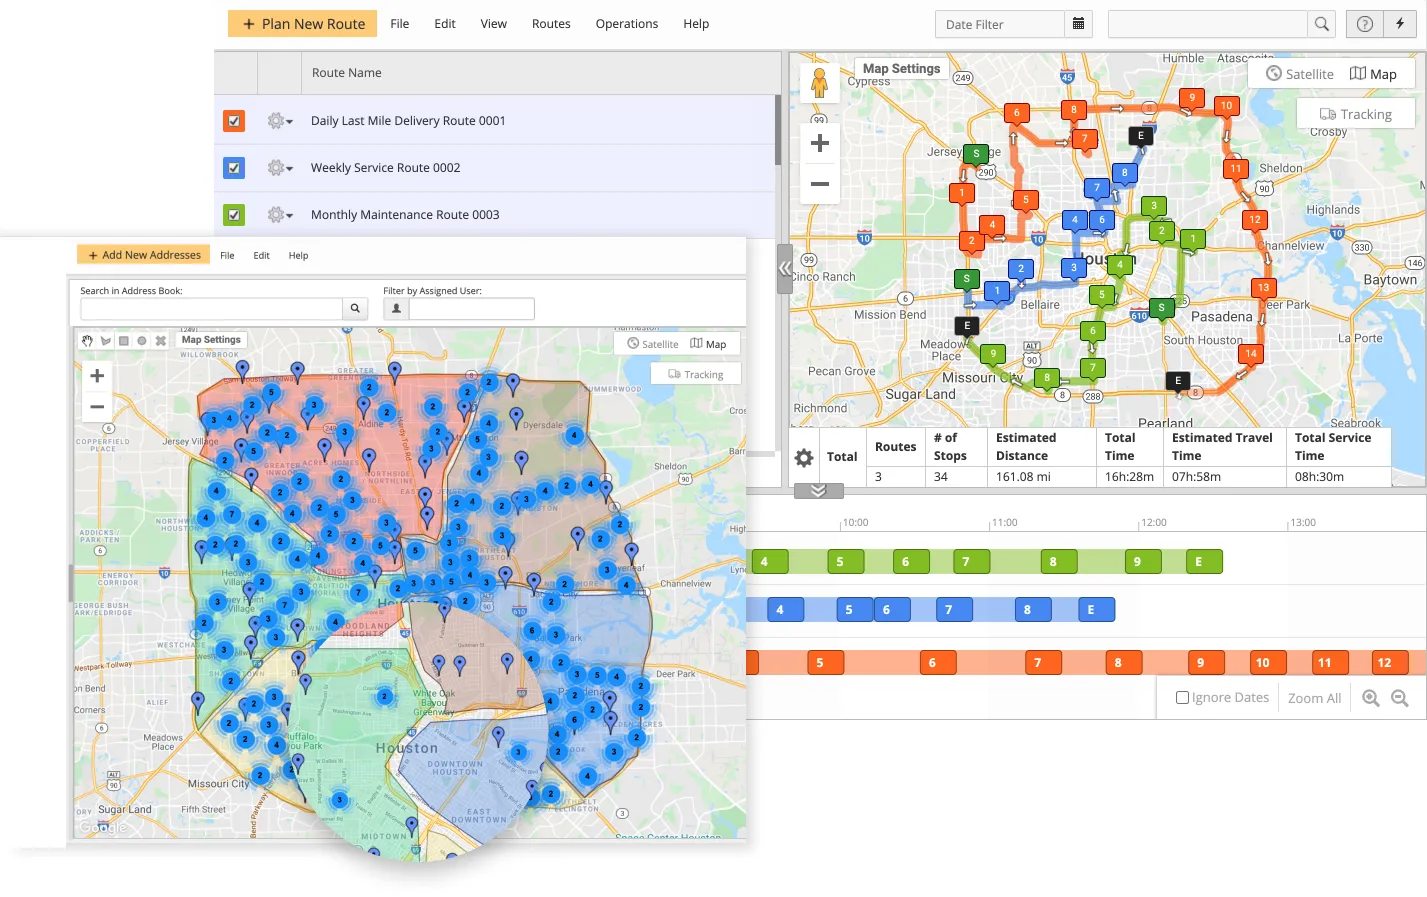
Task: Select the circle selection tool
Action: pyautogui.click(x=142, y=341)
